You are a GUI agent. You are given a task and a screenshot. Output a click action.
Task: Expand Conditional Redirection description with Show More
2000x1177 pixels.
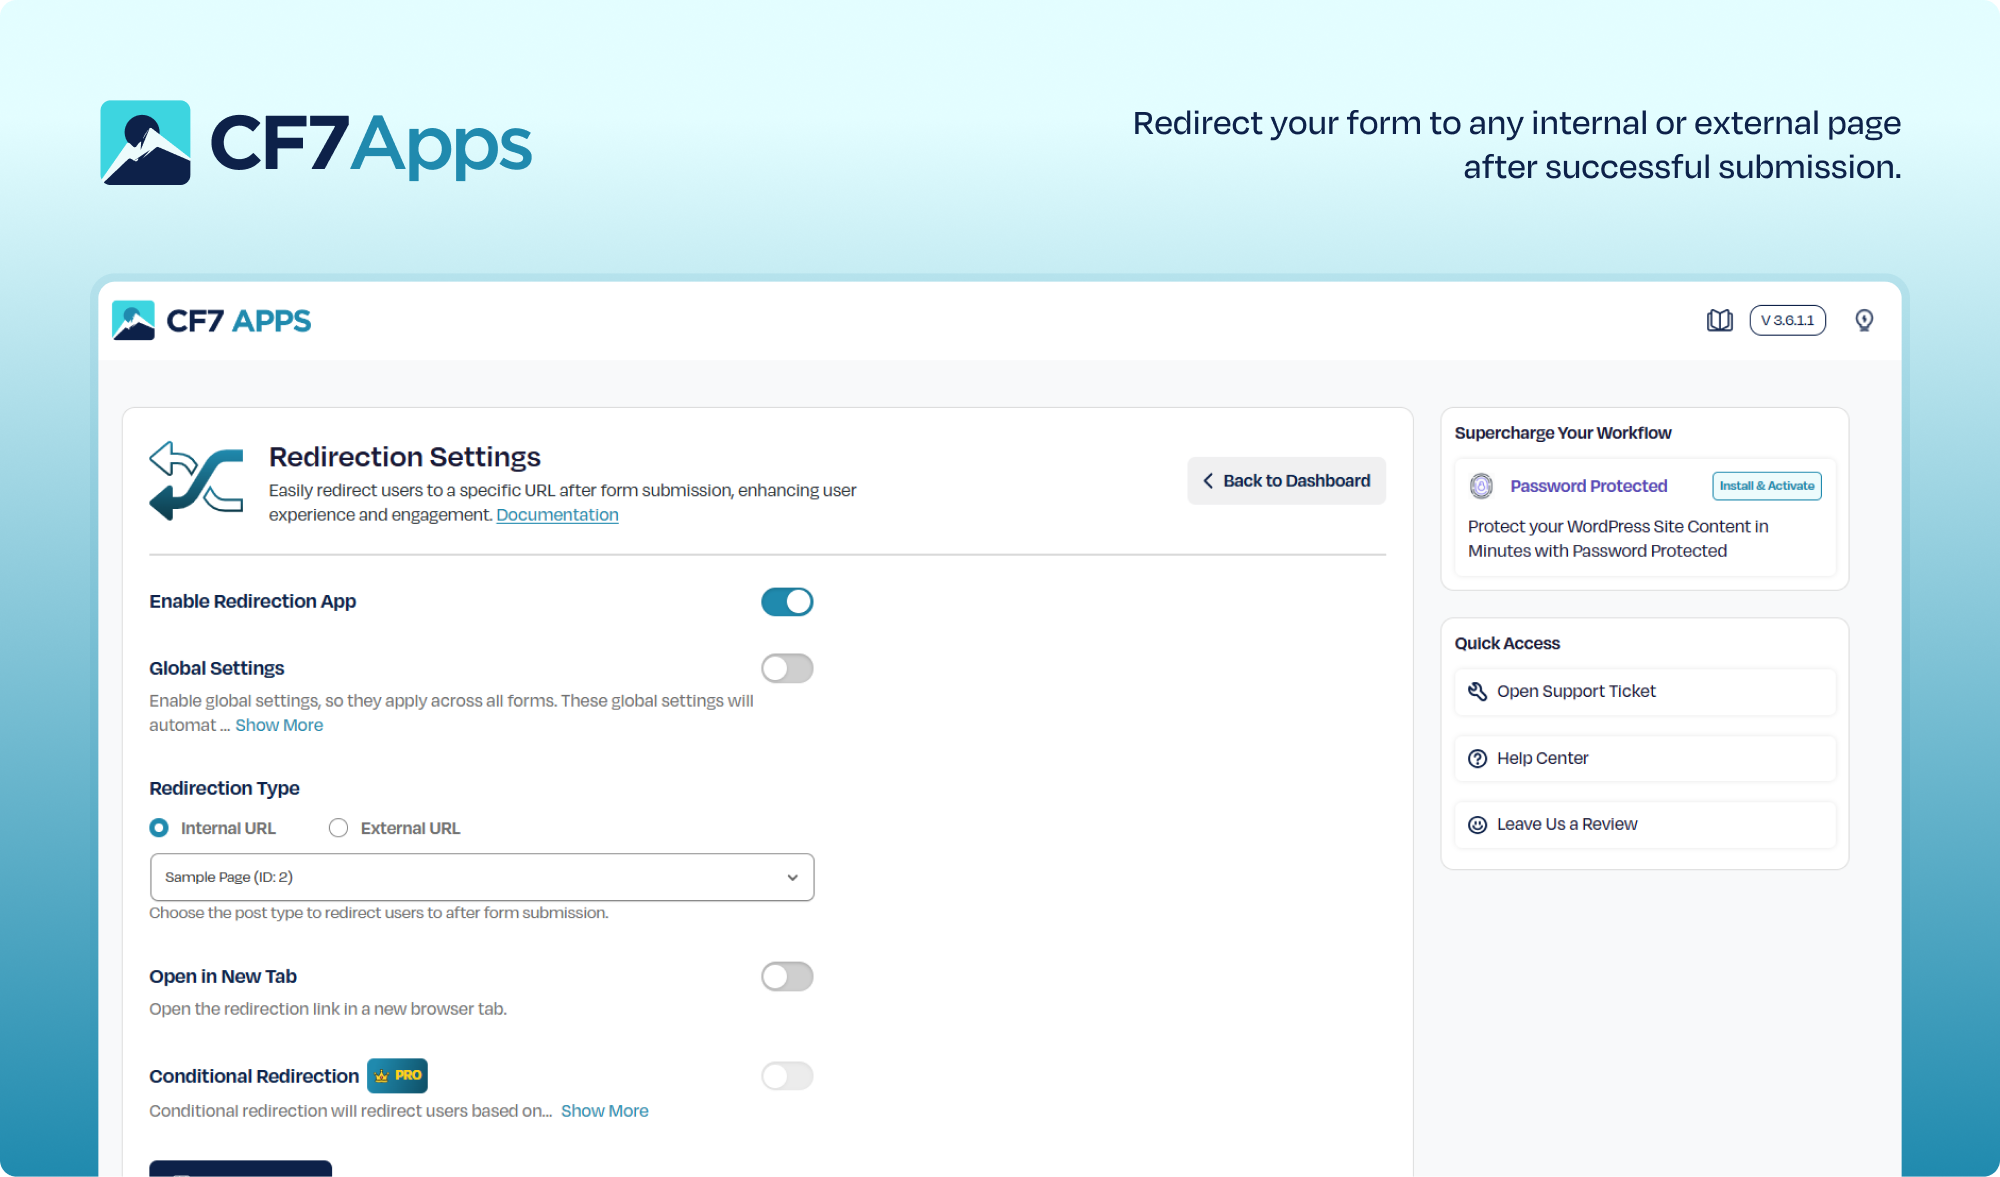605,1111
